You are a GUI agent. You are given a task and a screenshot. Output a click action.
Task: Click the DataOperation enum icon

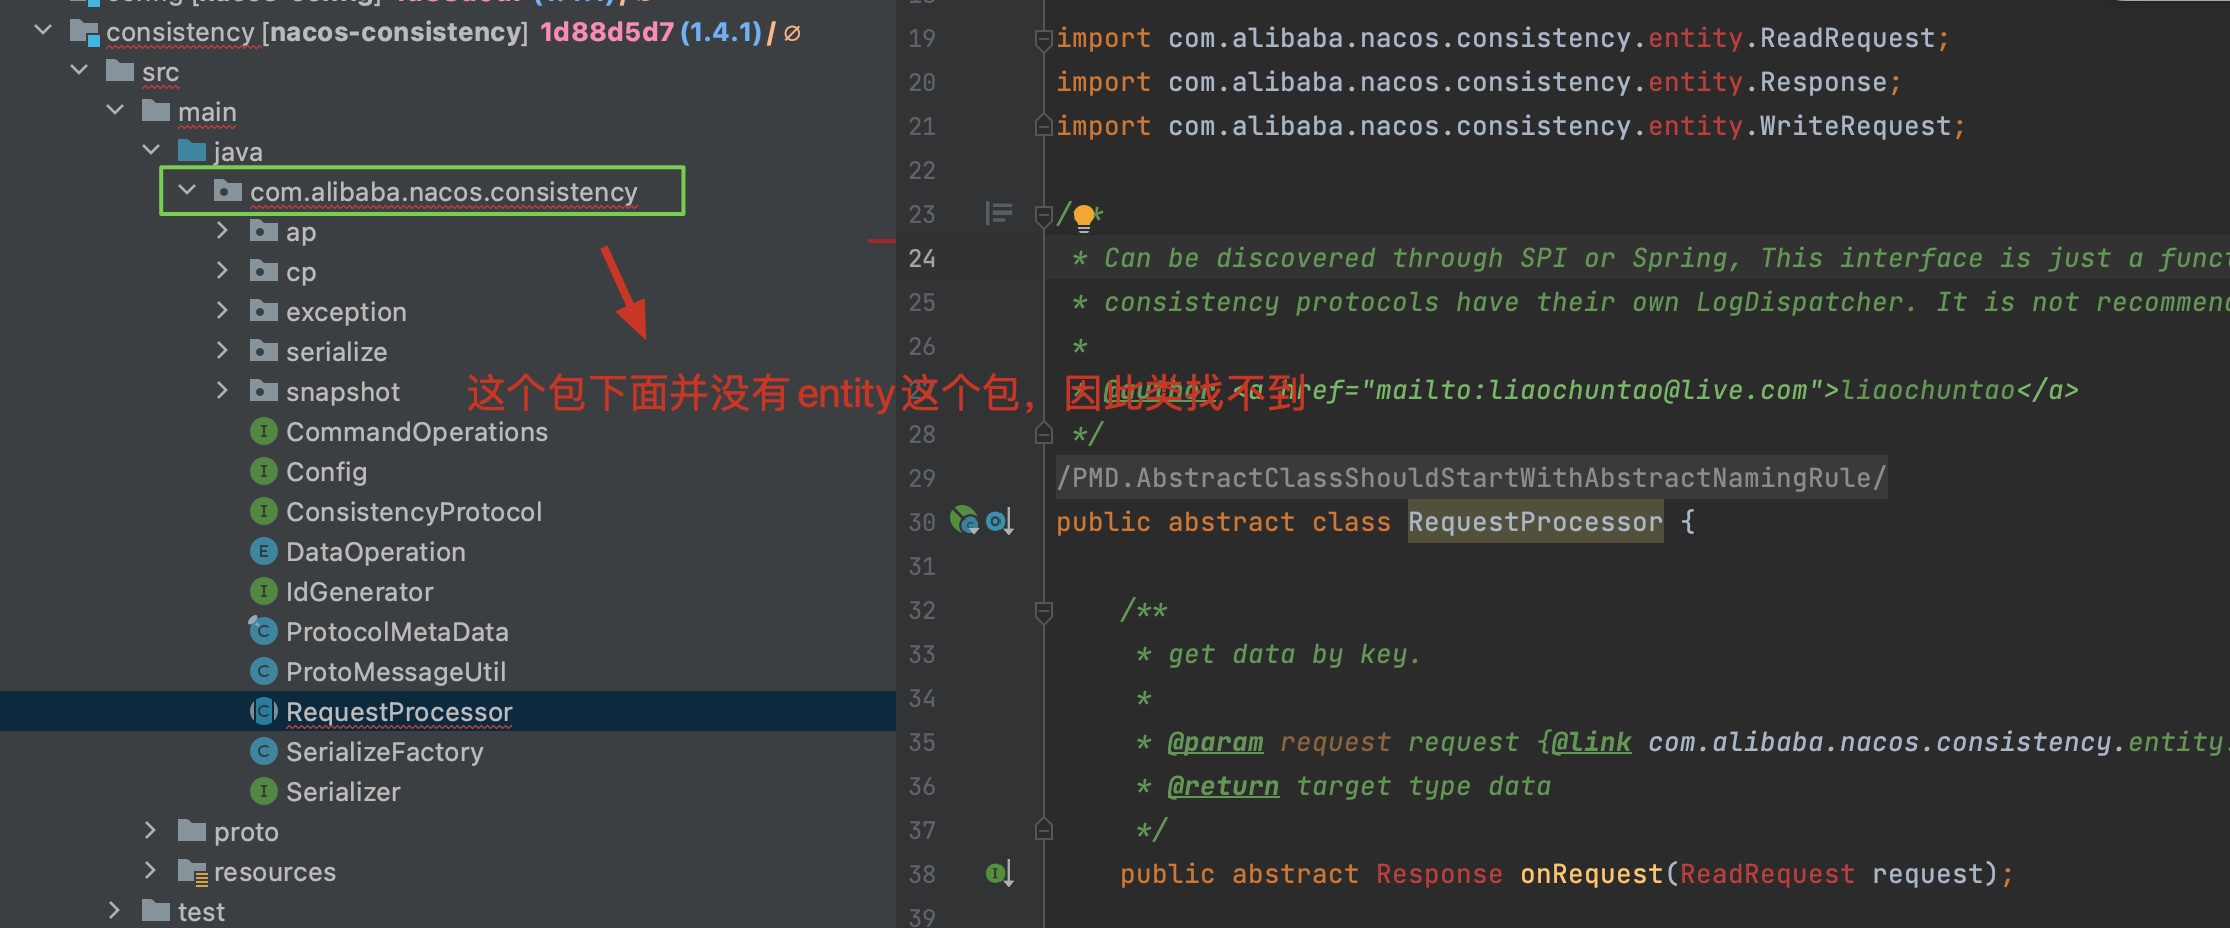[x=263, y=551]
